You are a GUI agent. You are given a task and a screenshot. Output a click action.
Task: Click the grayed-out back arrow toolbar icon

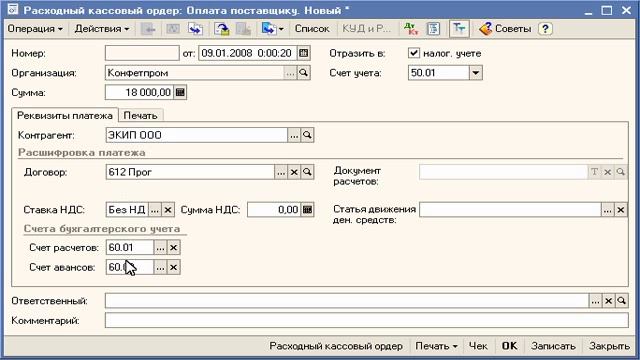click(x=148, y=29)
